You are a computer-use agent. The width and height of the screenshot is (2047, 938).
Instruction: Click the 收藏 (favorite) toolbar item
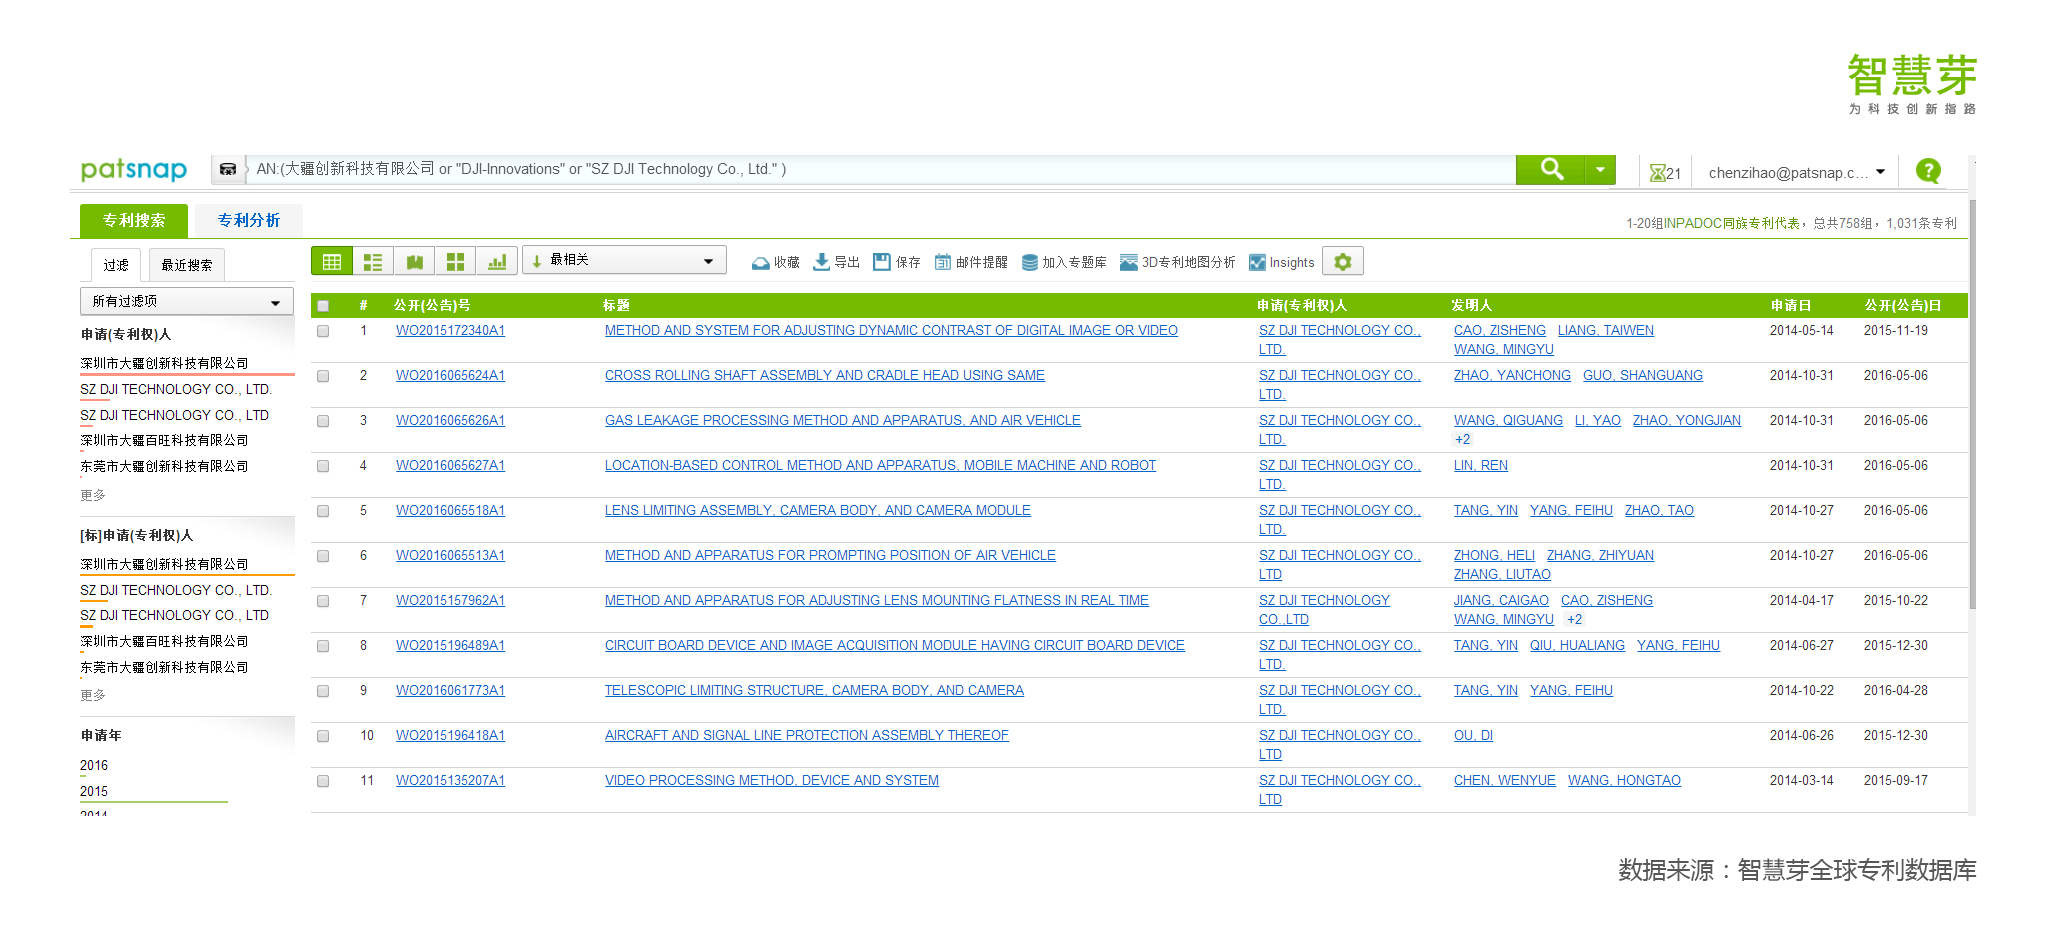pyautogui.click(x=776, y=262)
